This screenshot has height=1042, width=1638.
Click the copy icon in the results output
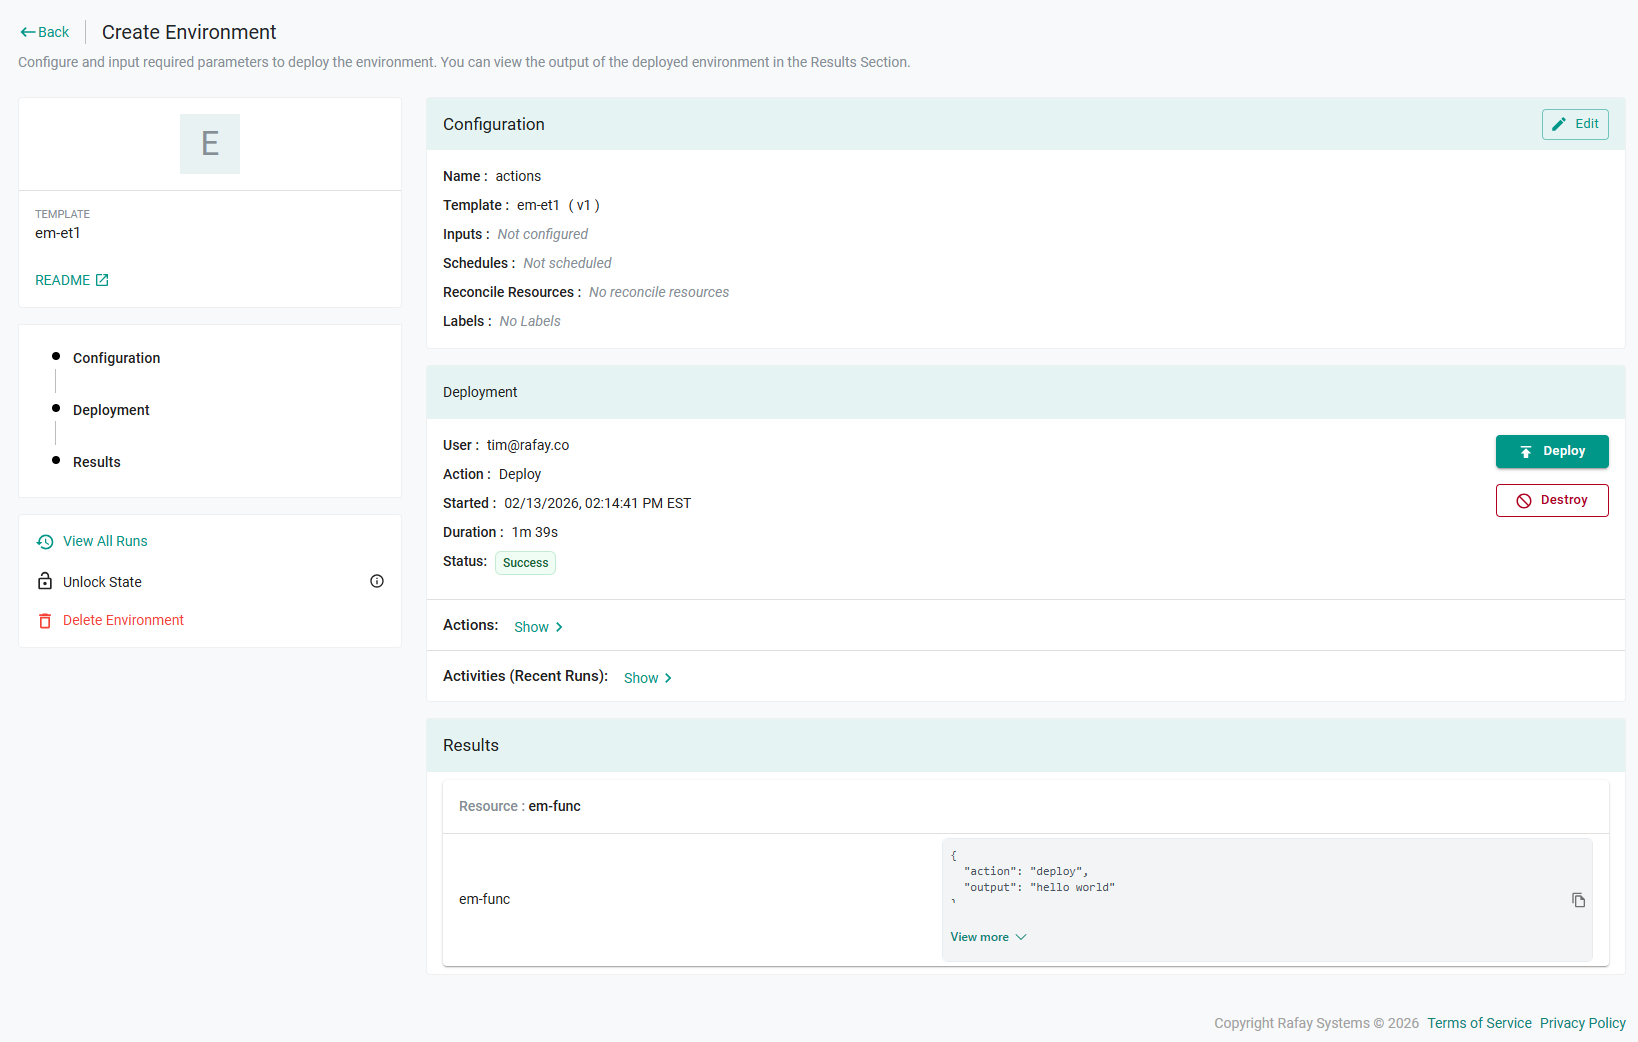click(x=1578, y=900)
